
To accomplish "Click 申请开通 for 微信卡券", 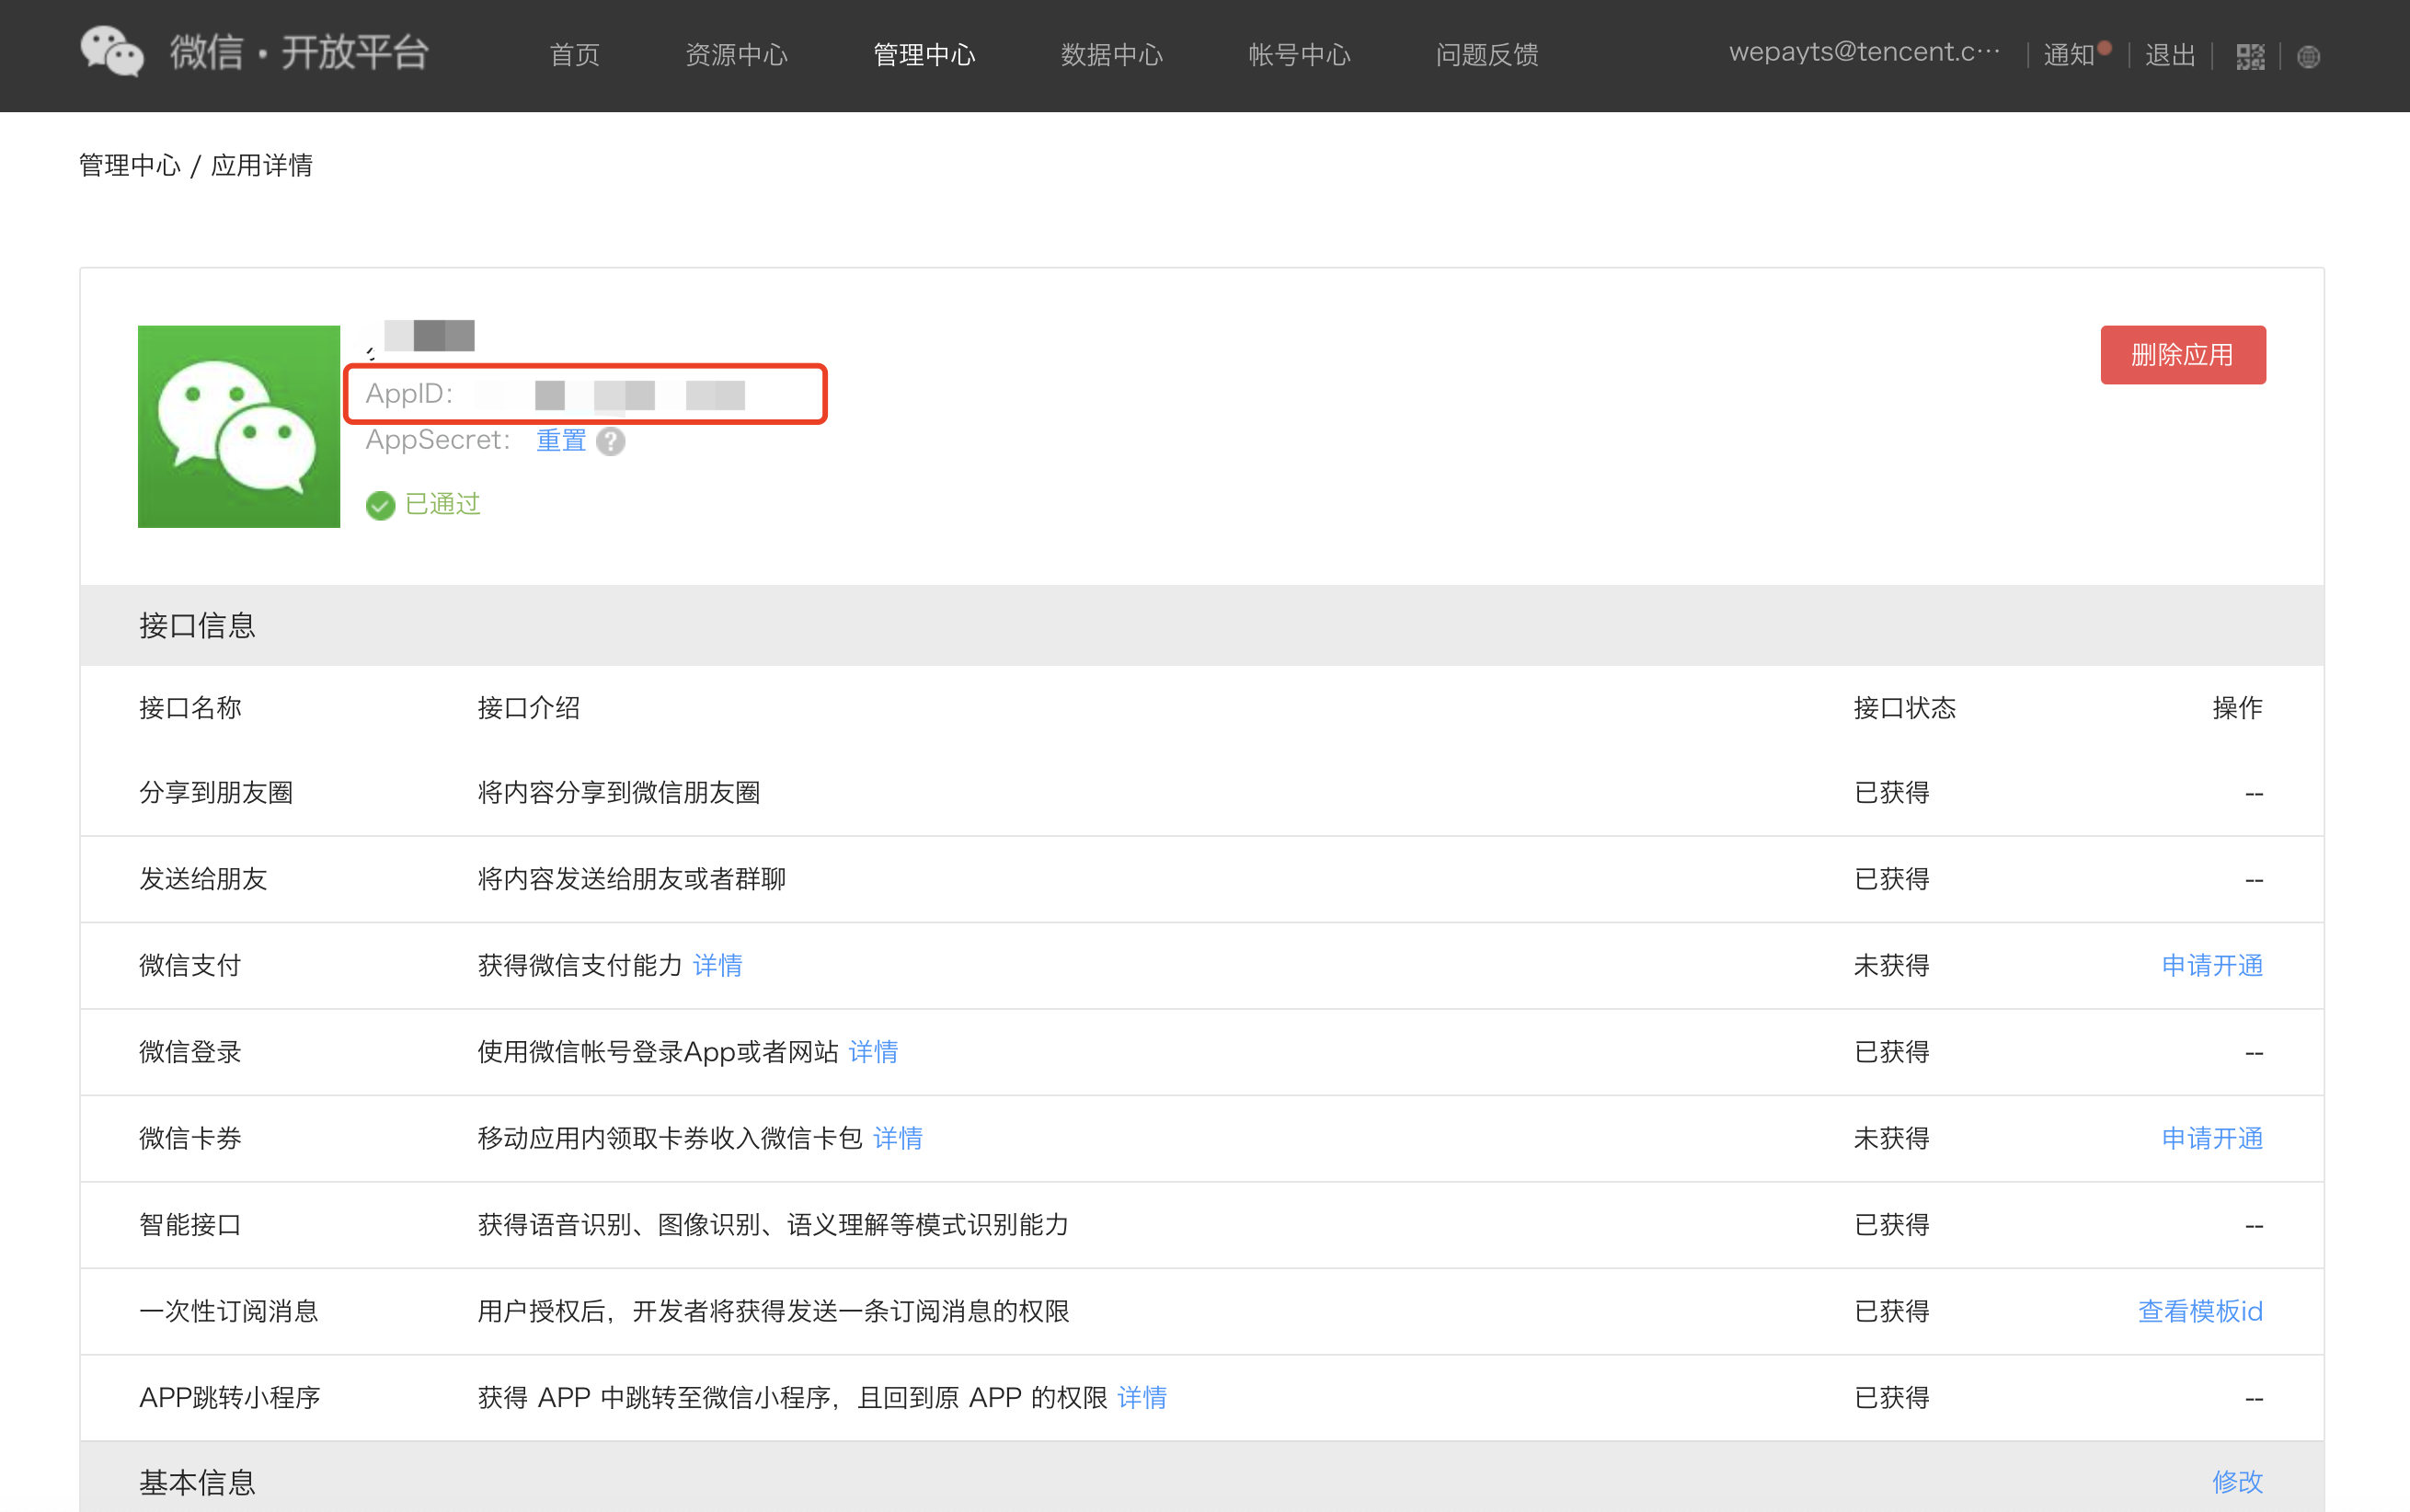I will (x=2211, y=1139).
